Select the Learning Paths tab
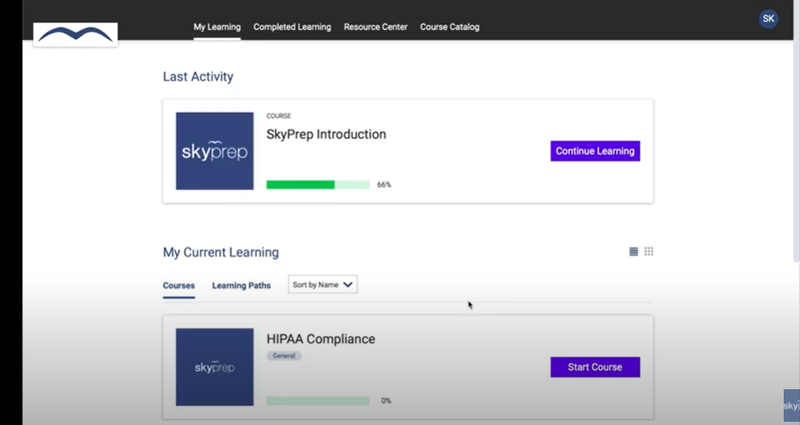The image size is (800, 425). point(241,286)
